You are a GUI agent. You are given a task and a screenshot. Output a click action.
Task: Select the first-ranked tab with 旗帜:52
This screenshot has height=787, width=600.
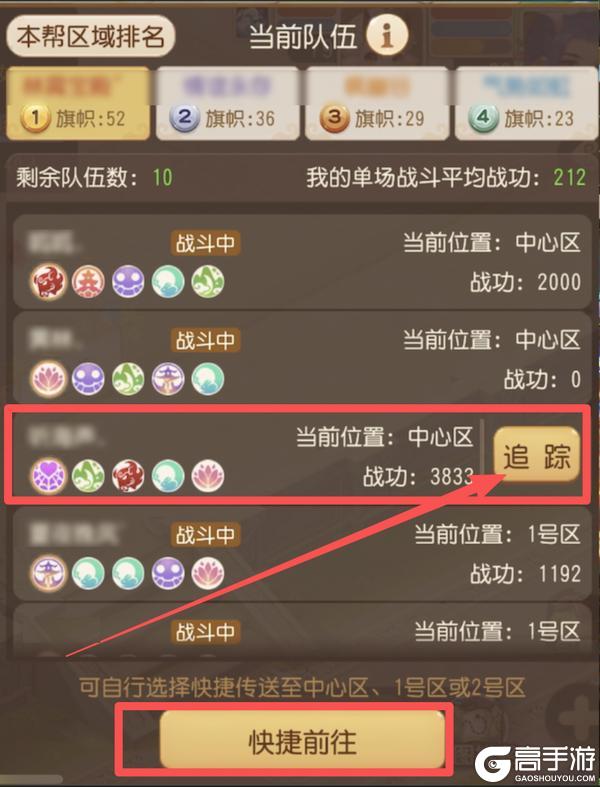pos(78,104)
